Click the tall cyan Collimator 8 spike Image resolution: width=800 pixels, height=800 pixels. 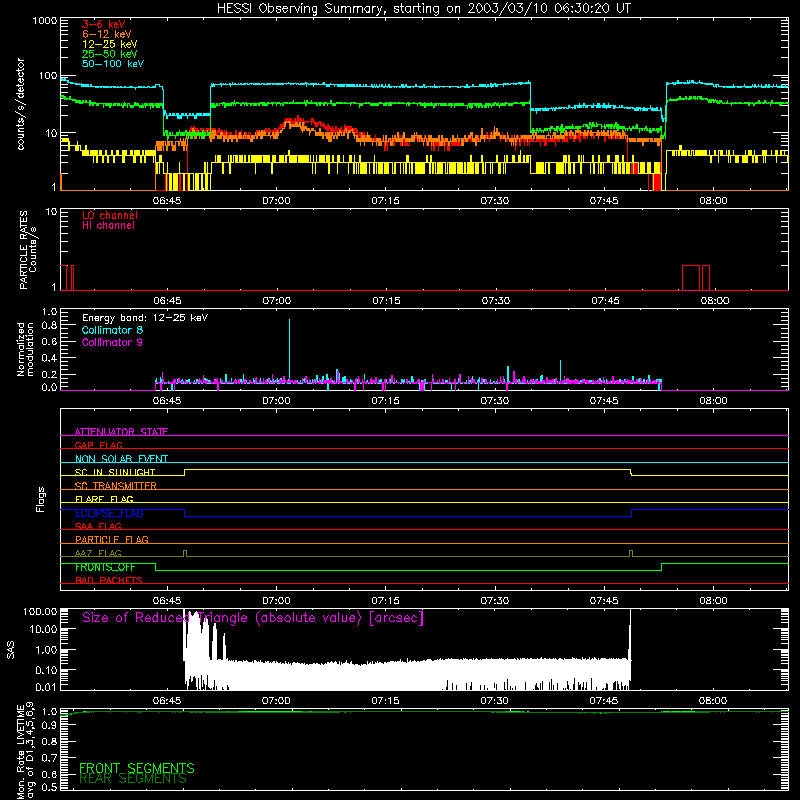(x=289, y=349)
